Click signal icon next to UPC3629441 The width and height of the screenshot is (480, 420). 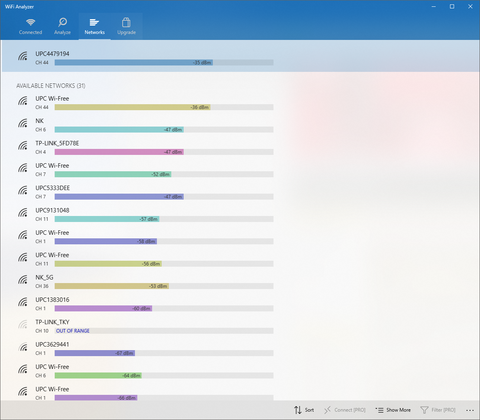(x=23, y=347)
